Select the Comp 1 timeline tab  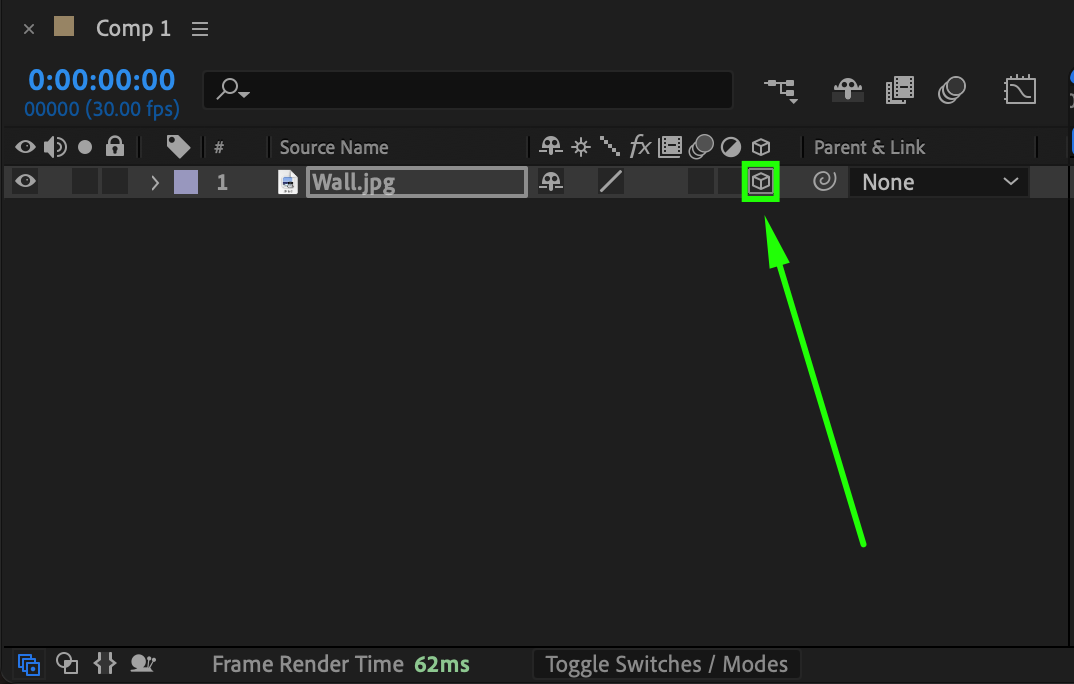pos(133,28)
